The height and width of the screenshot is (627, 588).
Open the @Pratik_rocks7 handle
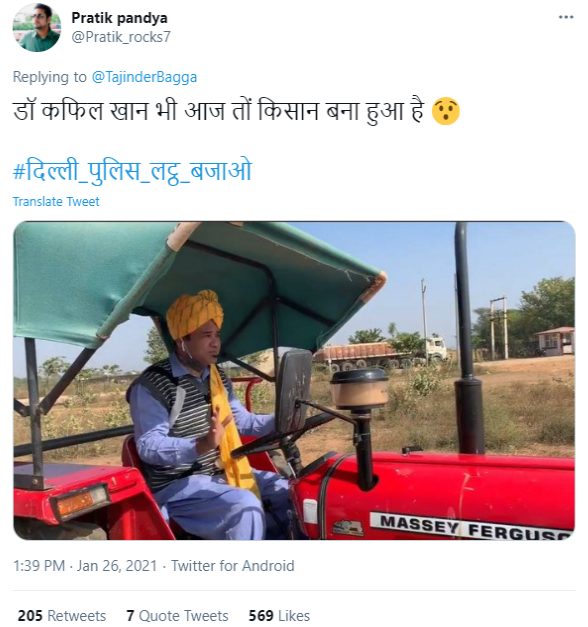pyautogui.click(x=121, y=37)
